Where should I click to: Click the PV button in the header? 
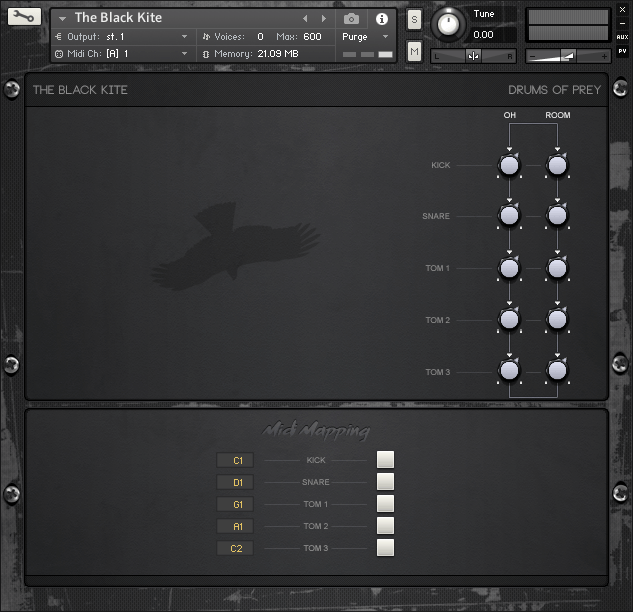(622, 51)
